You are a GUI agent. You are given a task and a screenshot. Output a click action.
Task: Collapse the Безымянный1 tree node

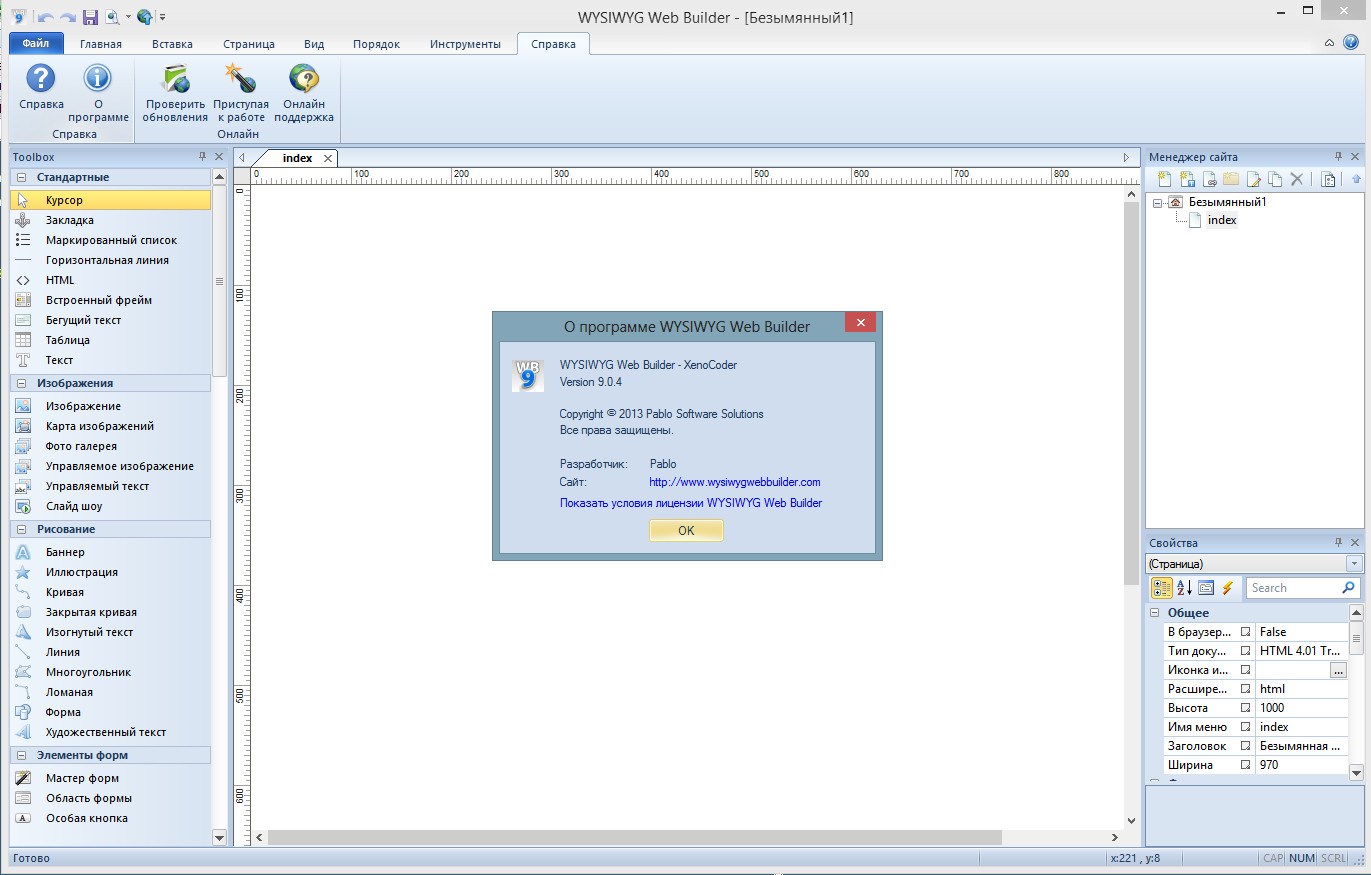point(1158,202)
